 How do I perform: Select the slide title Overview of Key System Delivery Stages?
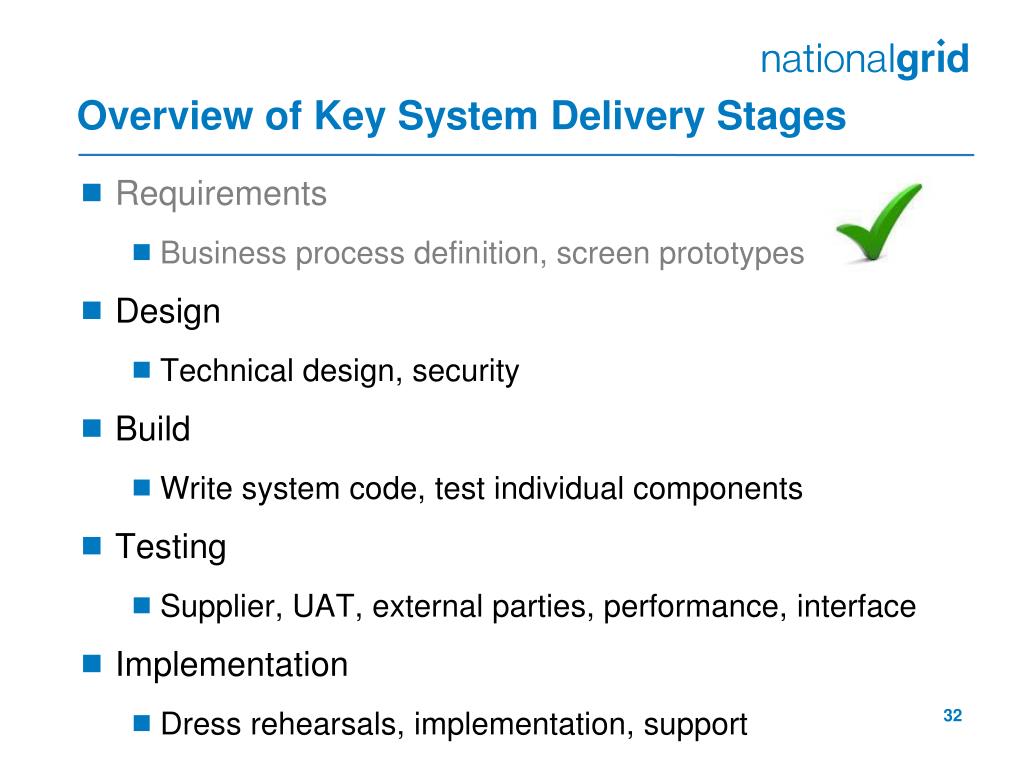coord(462,116)
